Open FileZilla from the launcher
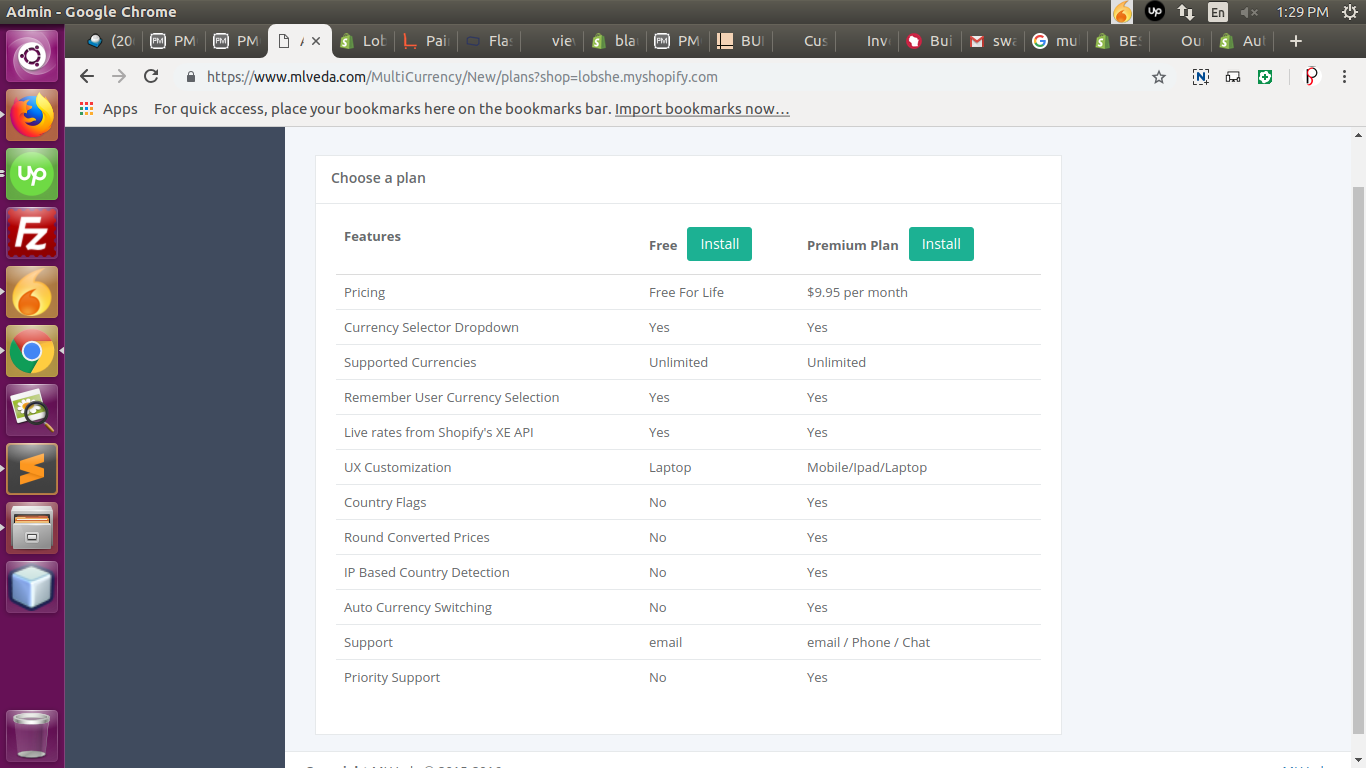 coord(32,233)
